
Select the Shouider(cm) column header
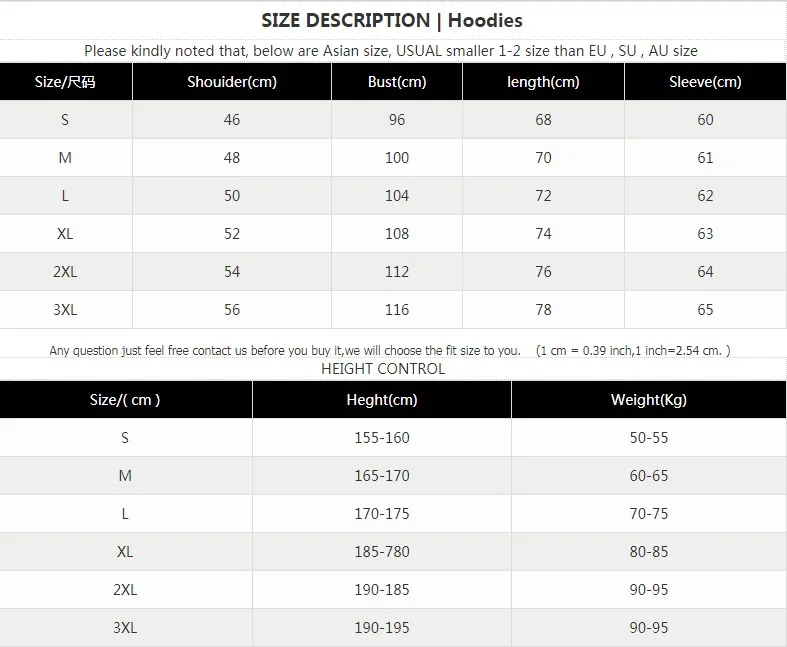coord(232,82)
